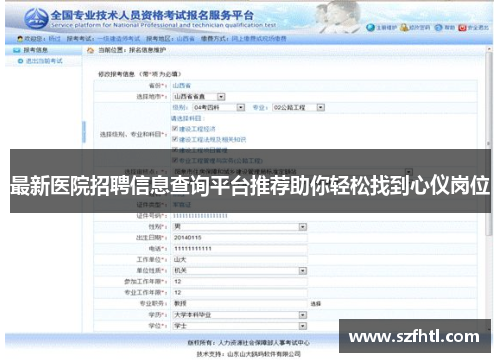Select 退出当前考试 in the sidebar

(44, 61)
